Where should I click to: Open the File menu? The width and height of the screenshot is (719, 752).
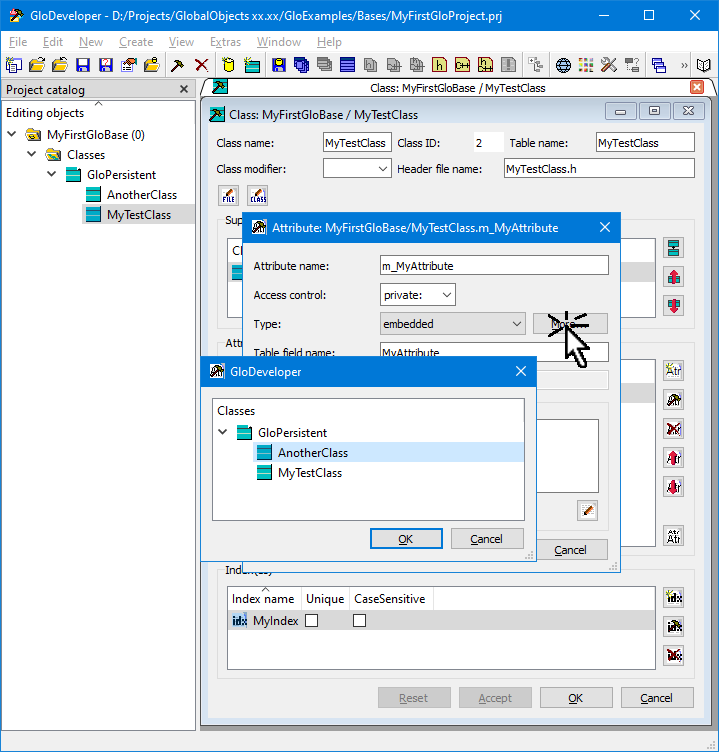click(x=18, y=42)
